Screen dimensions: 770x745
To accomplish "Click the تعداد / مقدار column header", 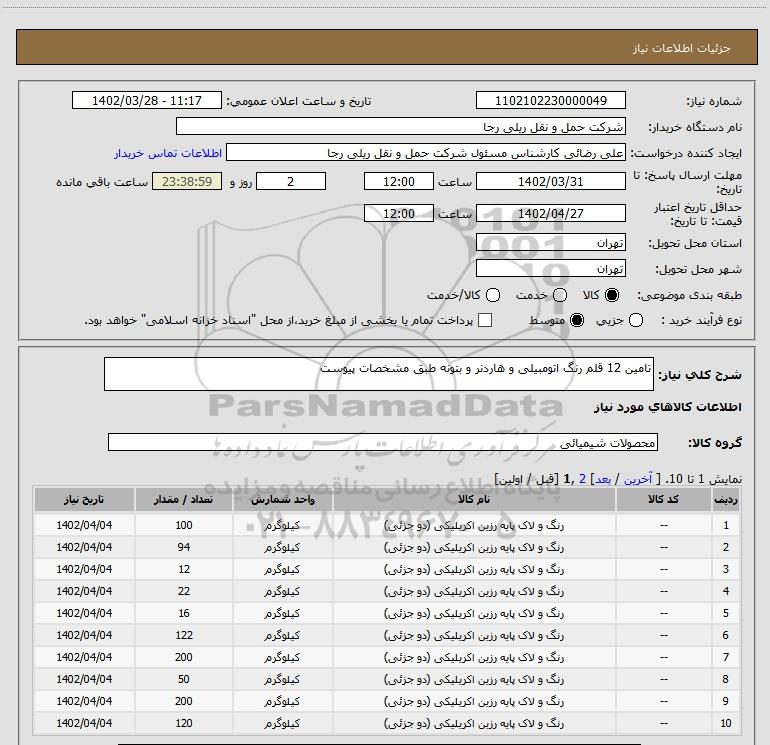I will (x=184, y=499).
